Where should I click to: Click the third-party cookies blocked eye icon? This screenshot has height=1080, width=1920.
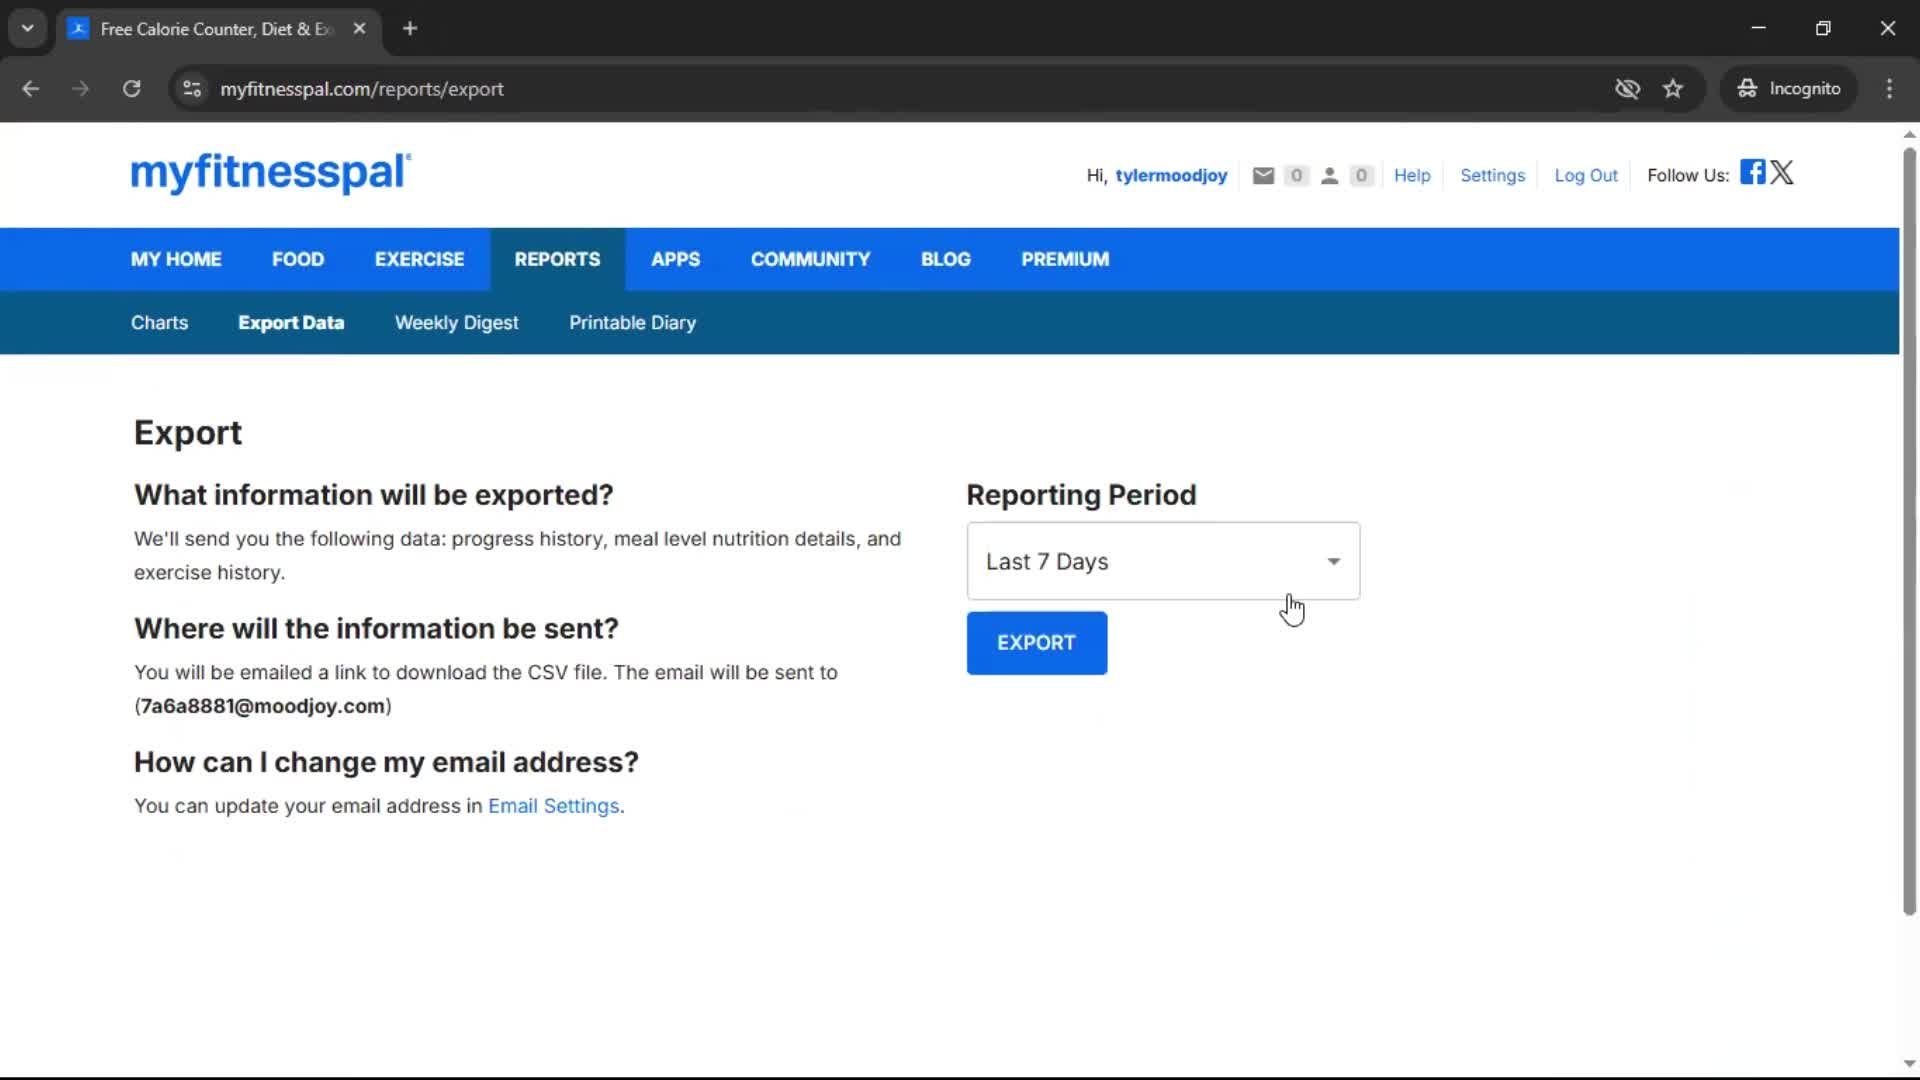[1627, 89]
